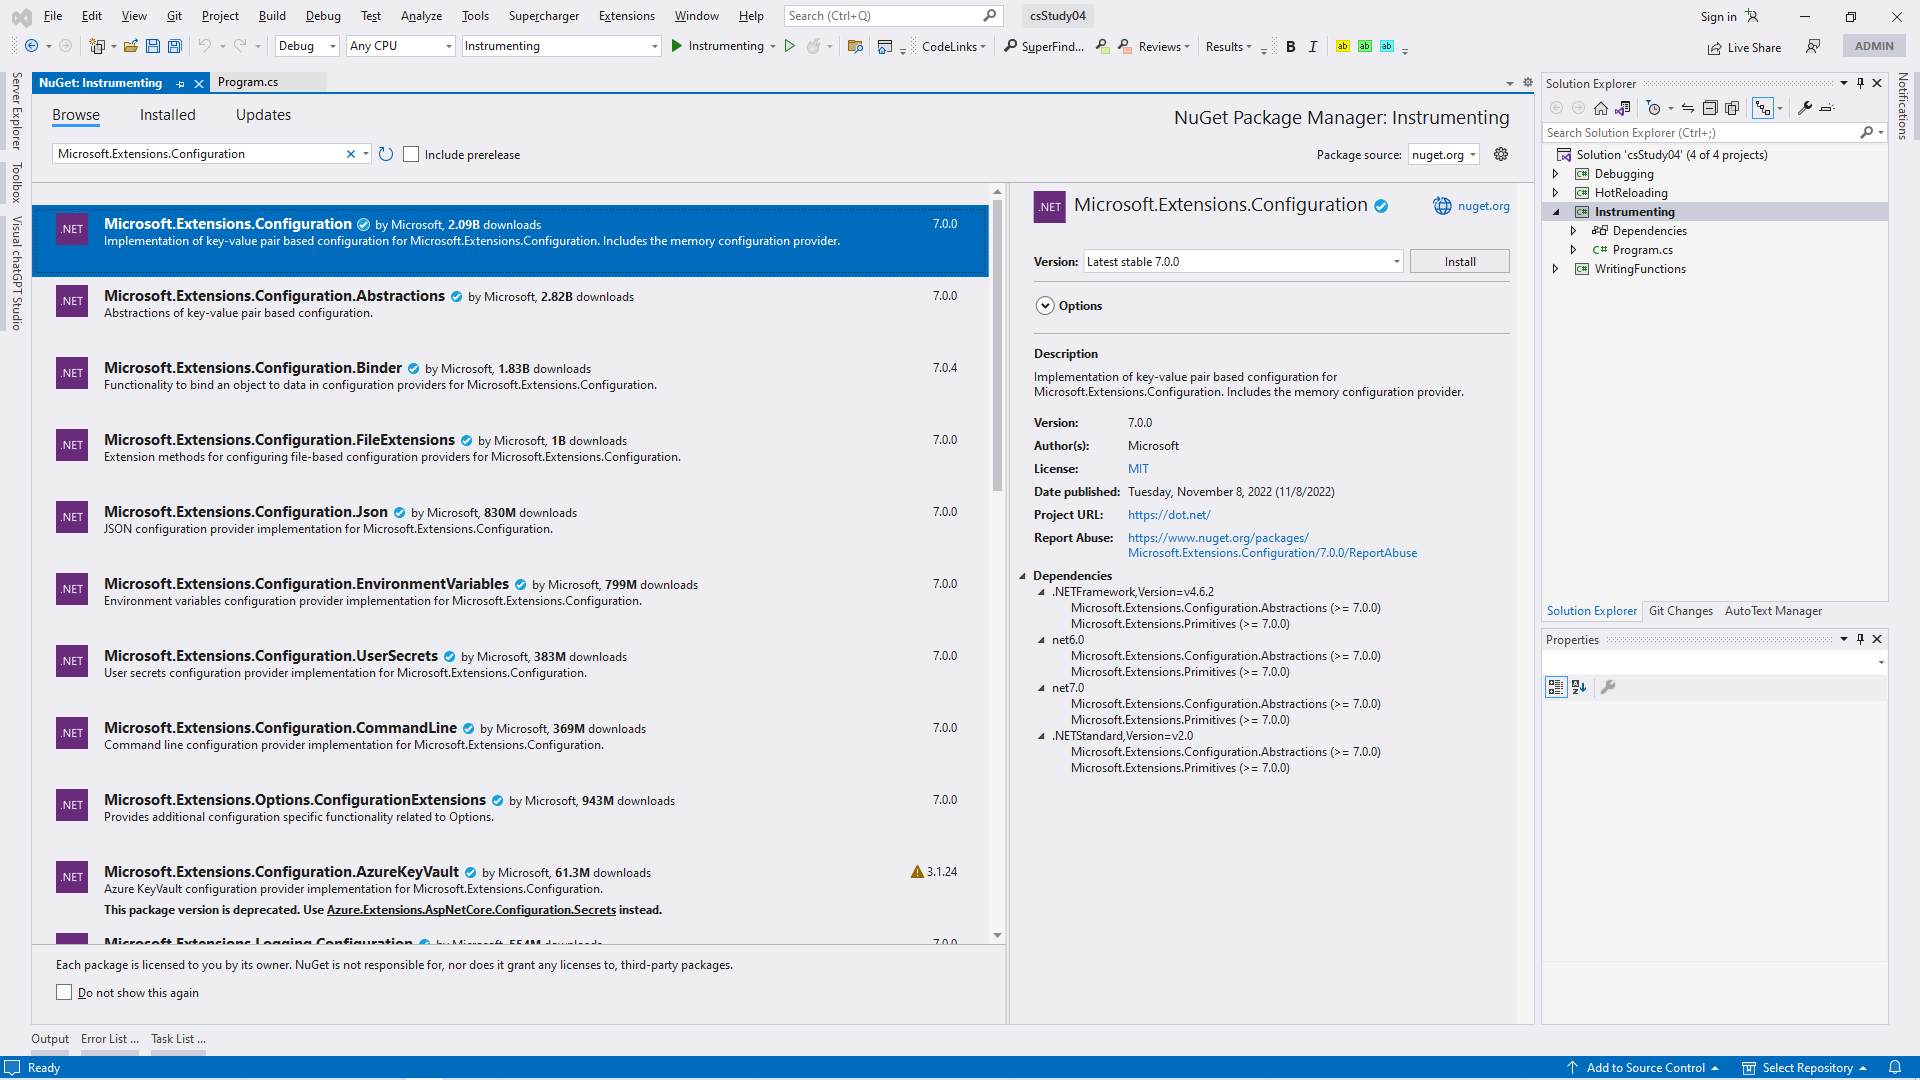This screenshot has width=1920, height=1080.
Task: Open the Extensions menu
Action: coord(626,16)
